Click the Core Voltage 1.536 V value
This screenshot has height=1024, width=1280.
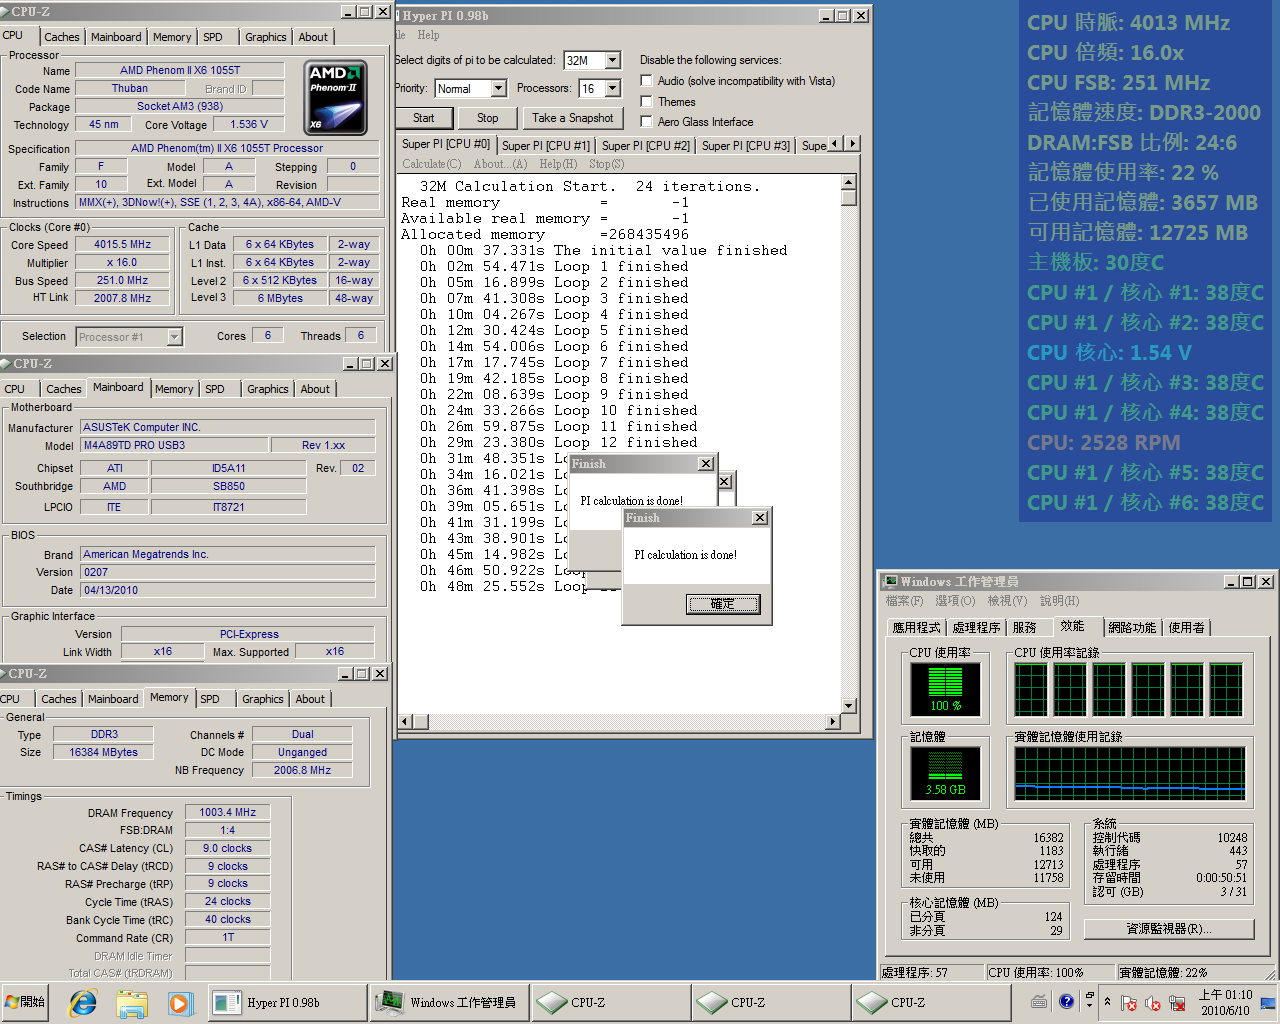click(x=249, y=124)
